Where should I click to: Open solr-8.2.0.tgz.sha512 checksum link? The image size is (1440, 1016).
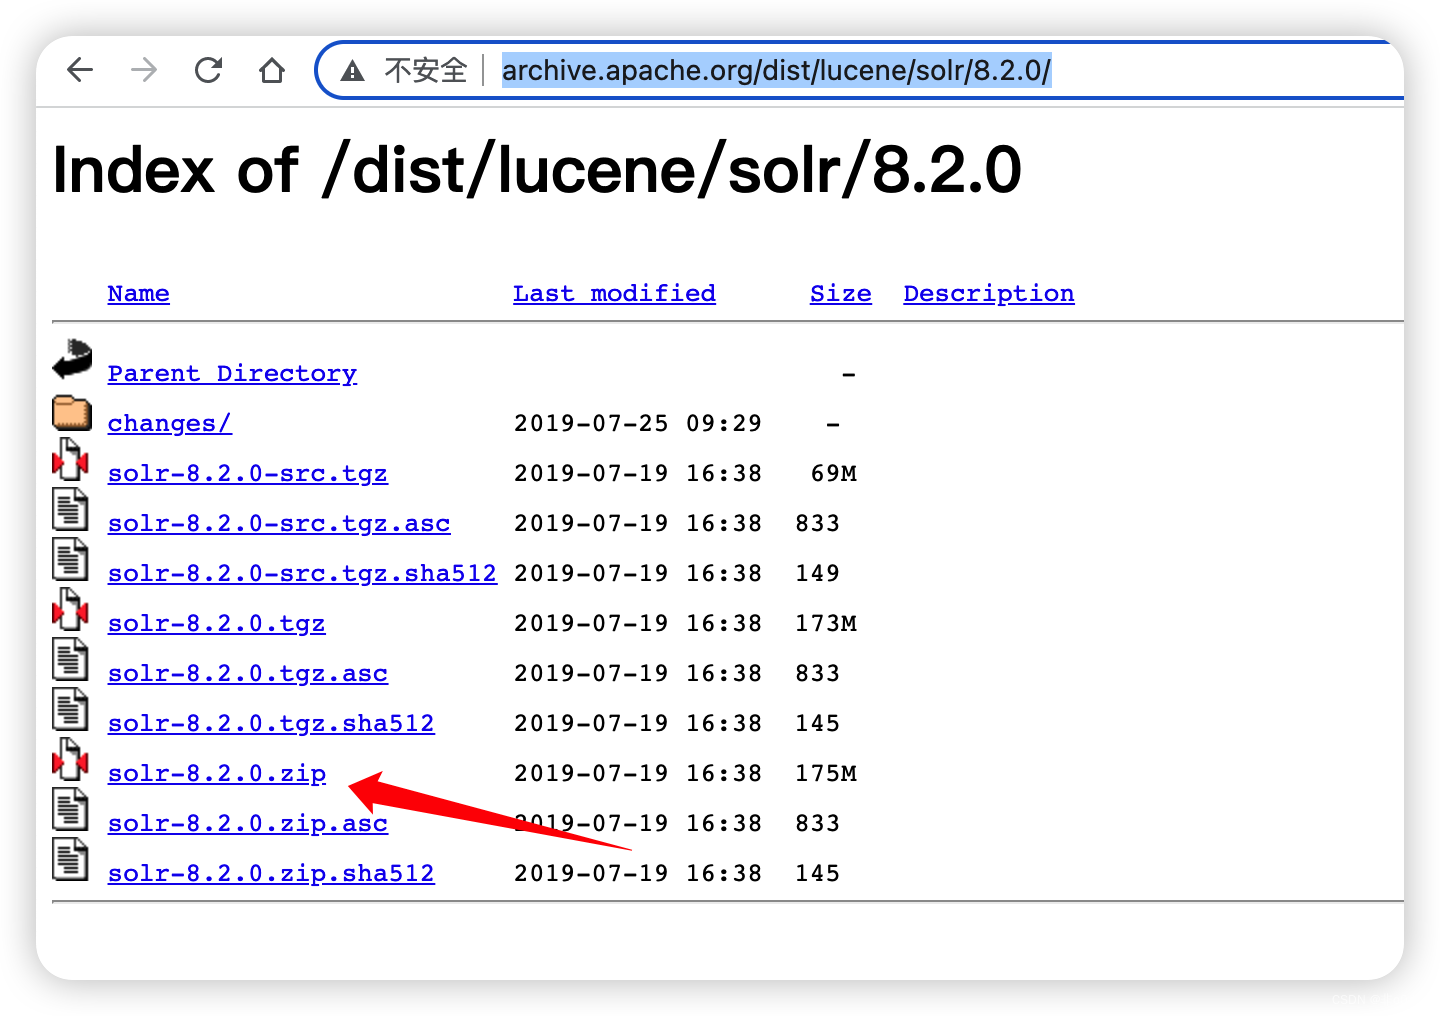click(x=271, y=724)
